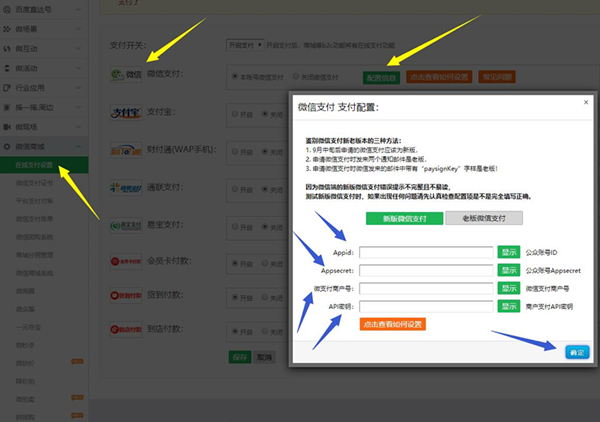600x422 pixels.
Task: Focus the Appid input field
Action: [x=426, y=253]
